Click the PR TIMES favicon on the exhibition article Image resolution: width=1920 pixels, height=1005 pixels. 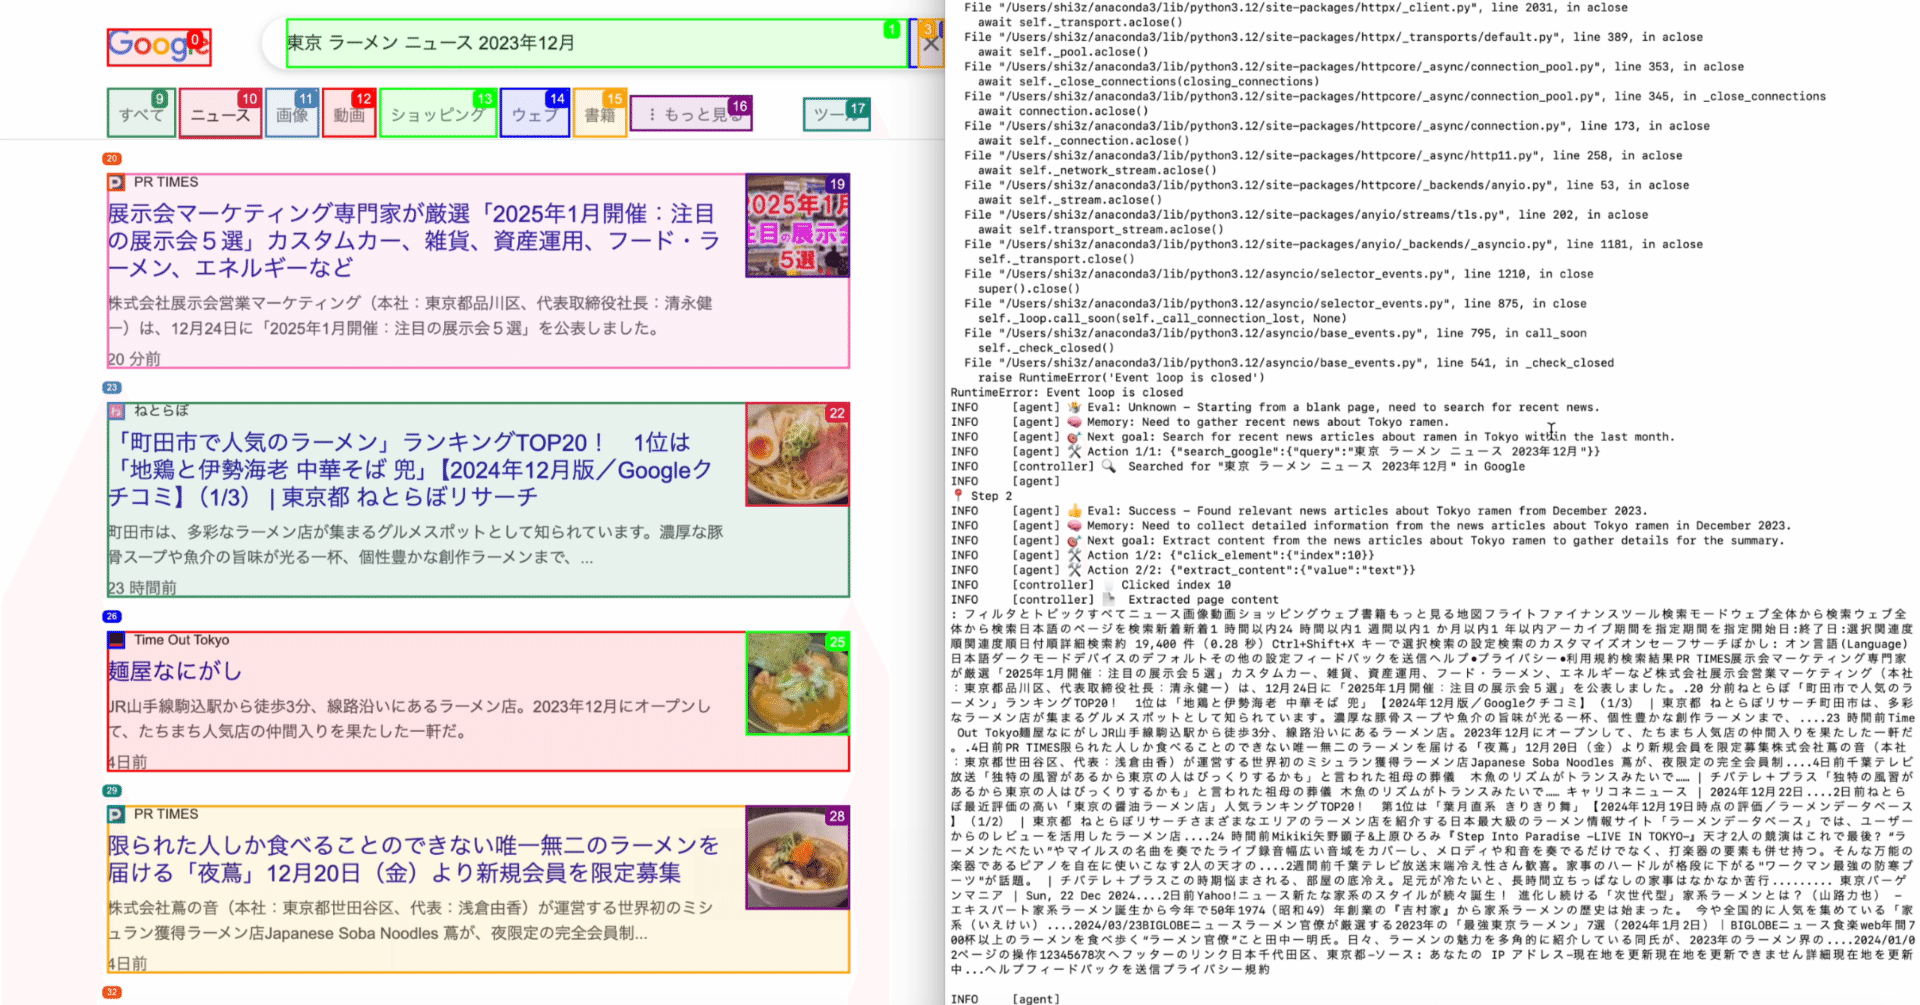pos(115,182)
